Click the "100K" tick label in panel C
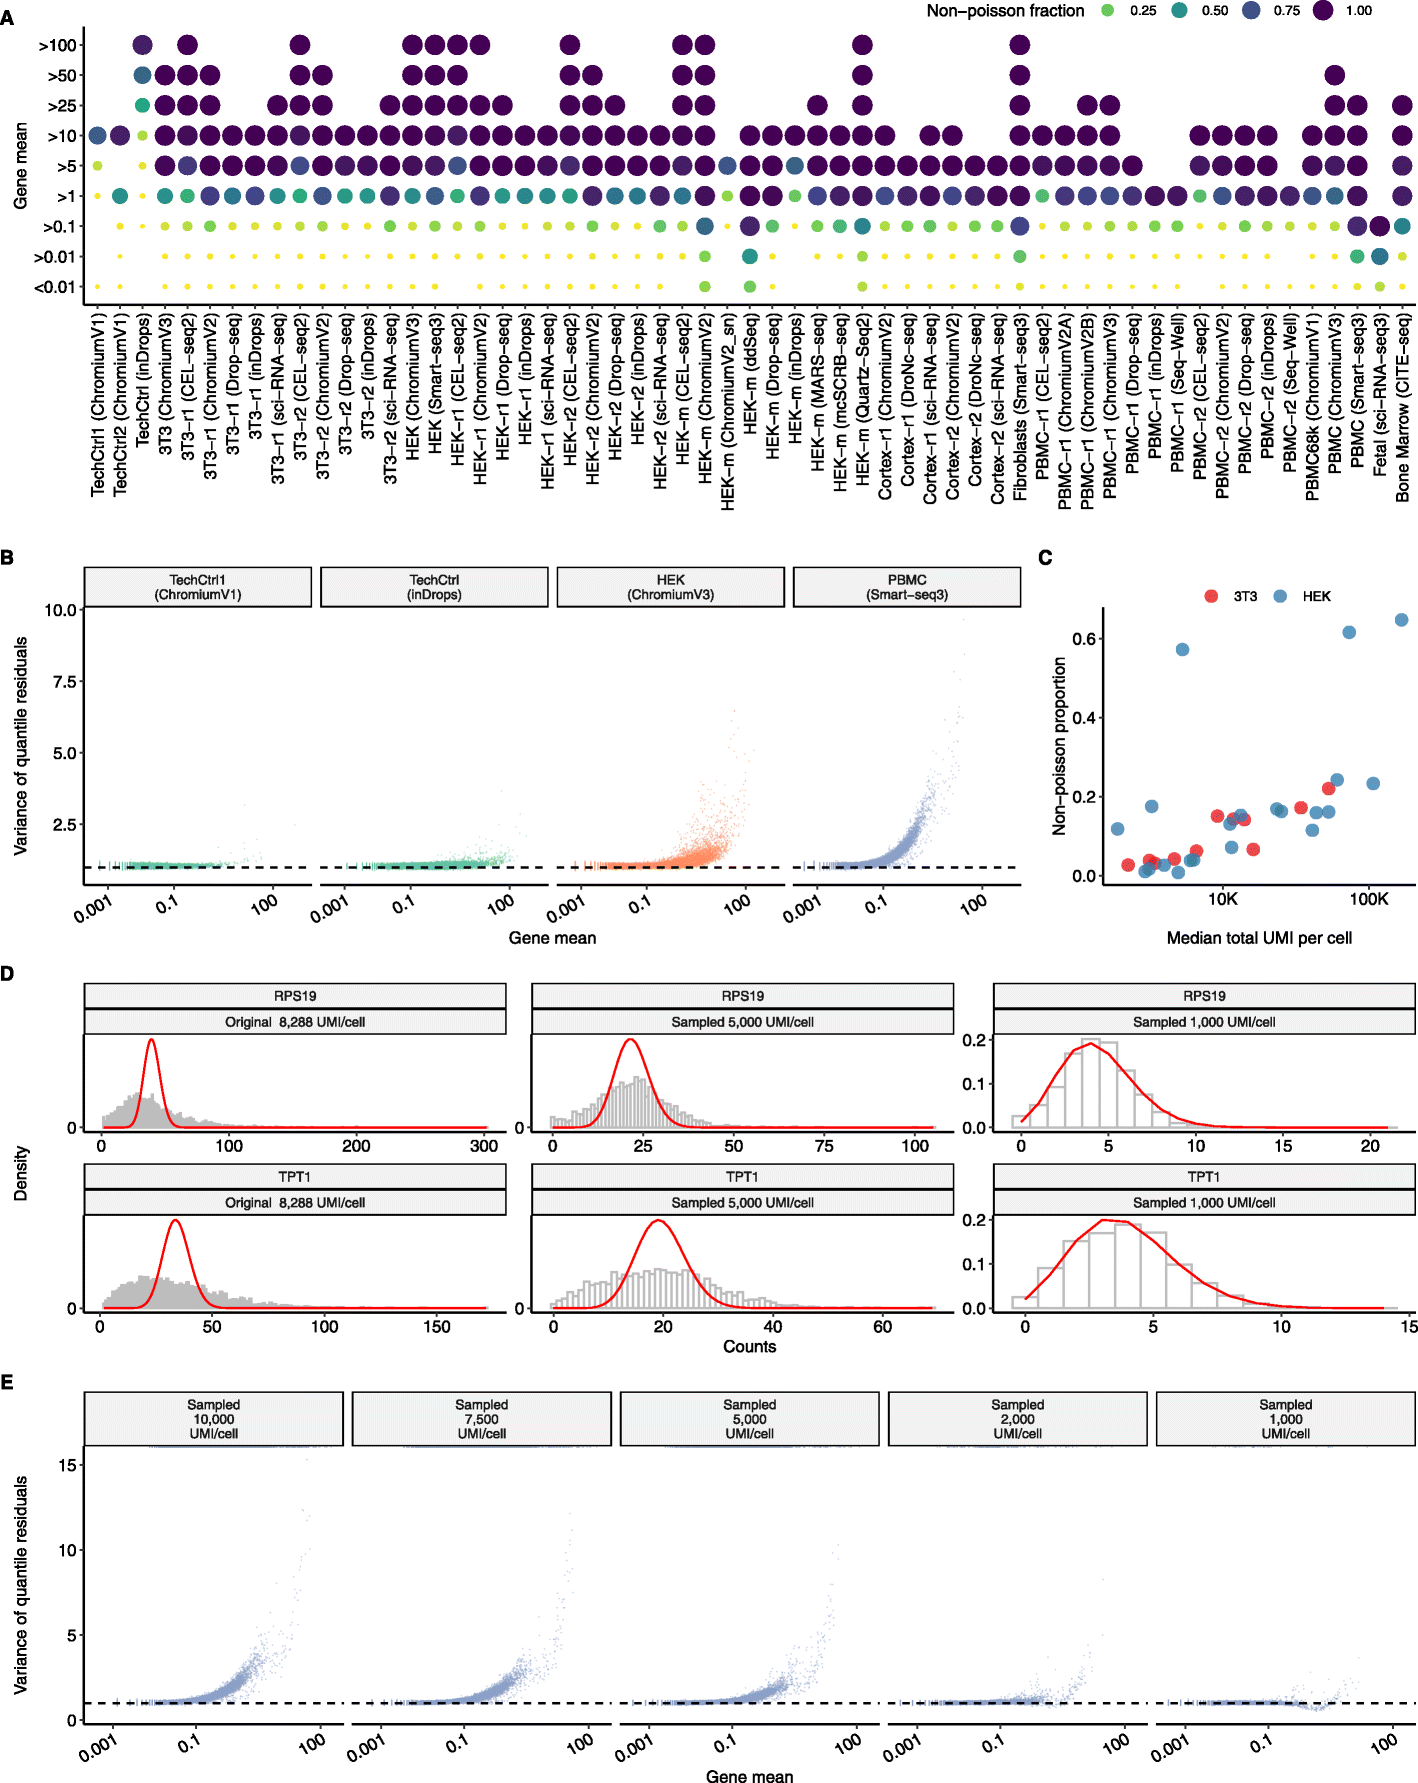The image size is (1418, 1783). click(1369, 899)
